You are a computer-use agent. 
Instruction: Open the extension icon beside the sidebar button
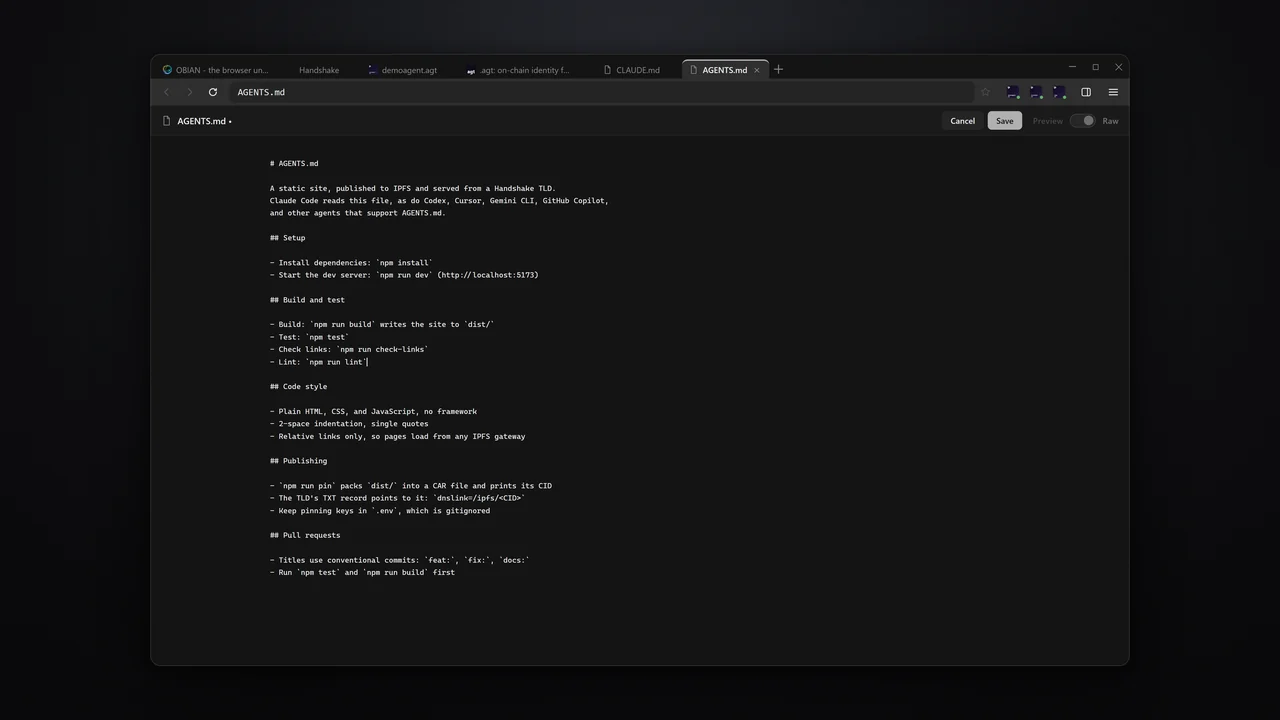(x=1059, y=92)
